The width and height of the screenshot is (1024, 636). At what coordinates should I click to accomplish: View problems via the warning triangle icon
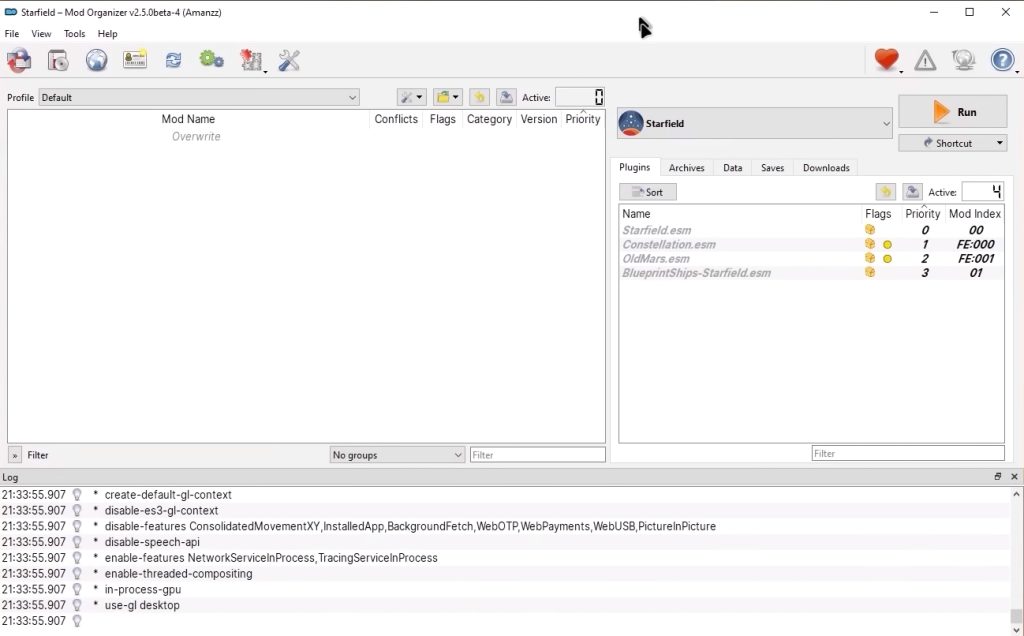pyautogui.click(x=925, y=60)
